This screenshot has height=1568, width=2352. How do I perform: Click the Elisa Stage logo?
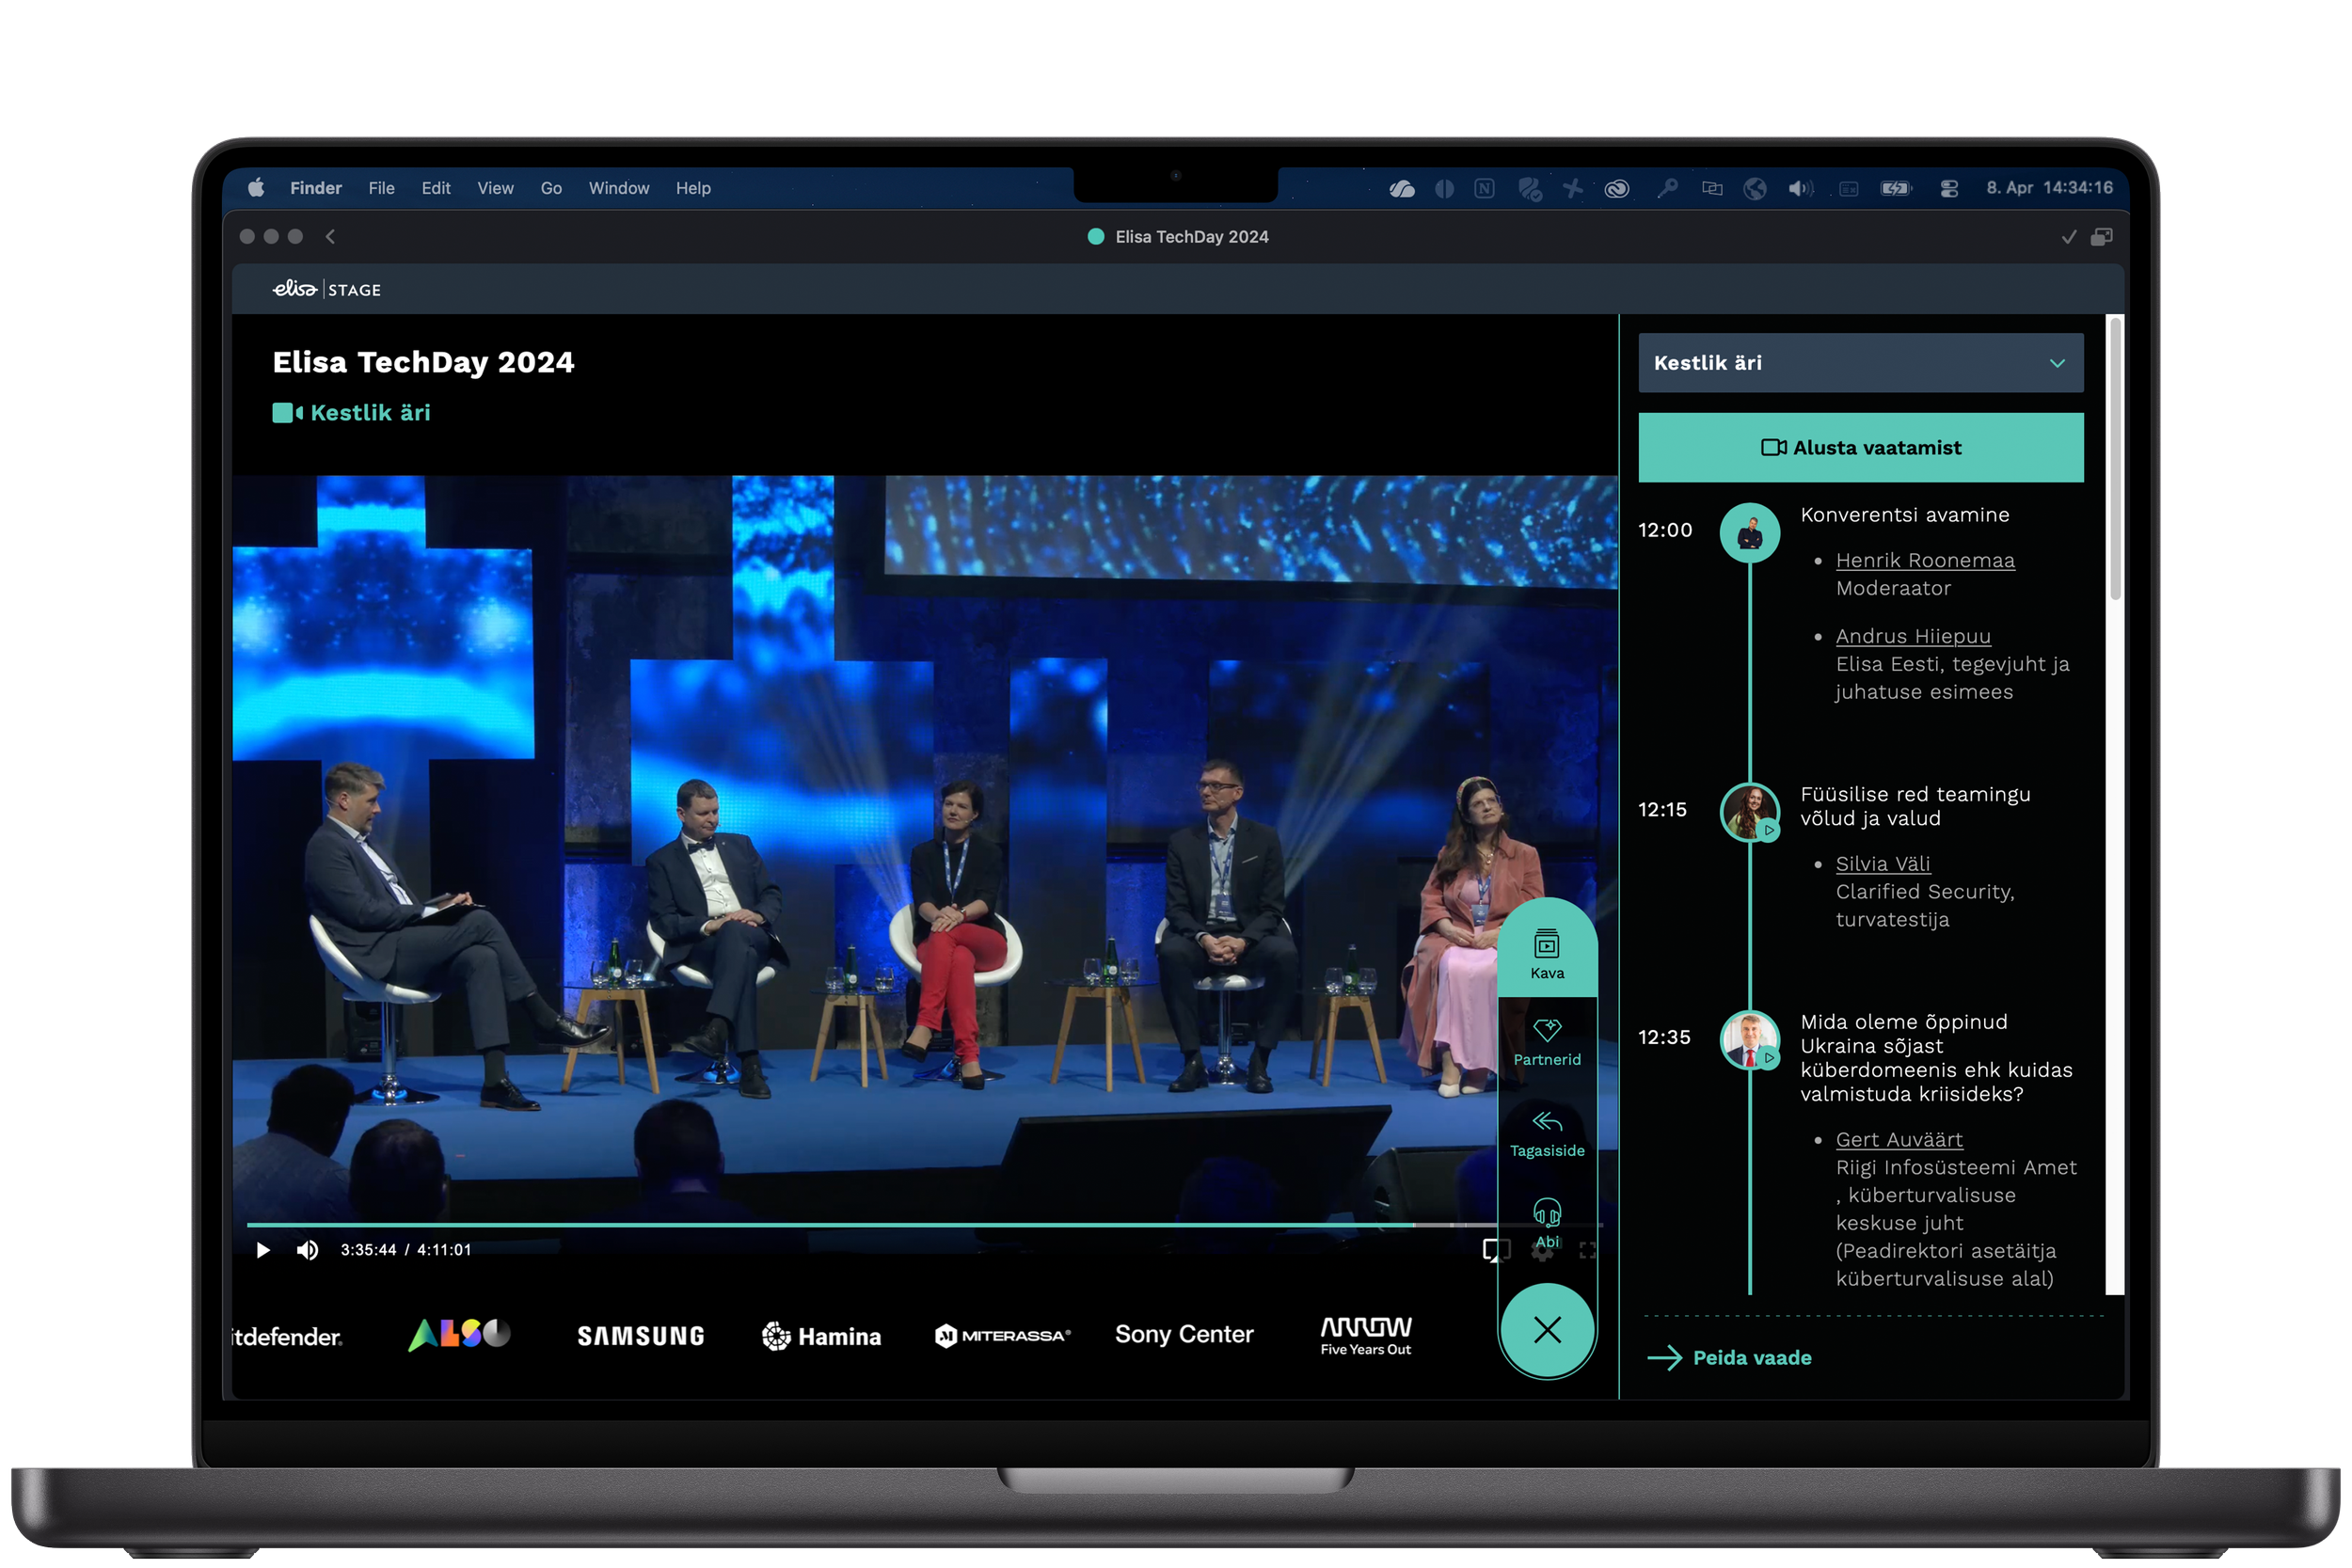326,289
